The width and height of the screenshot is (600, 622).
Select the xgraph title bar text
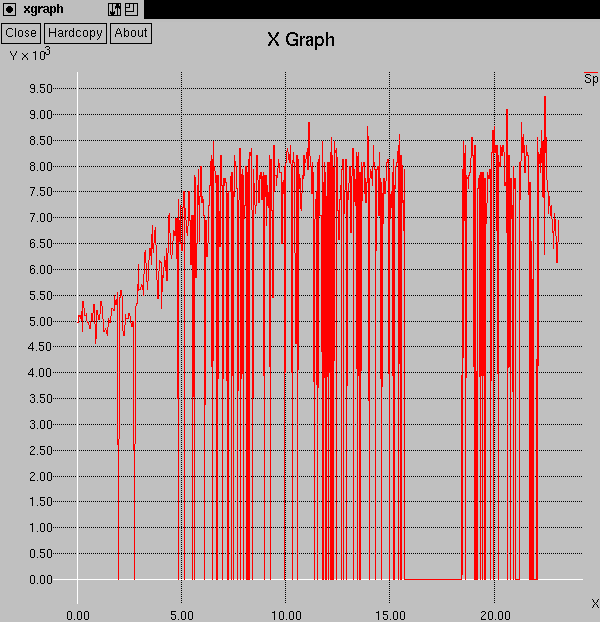[x=43, y=9]
